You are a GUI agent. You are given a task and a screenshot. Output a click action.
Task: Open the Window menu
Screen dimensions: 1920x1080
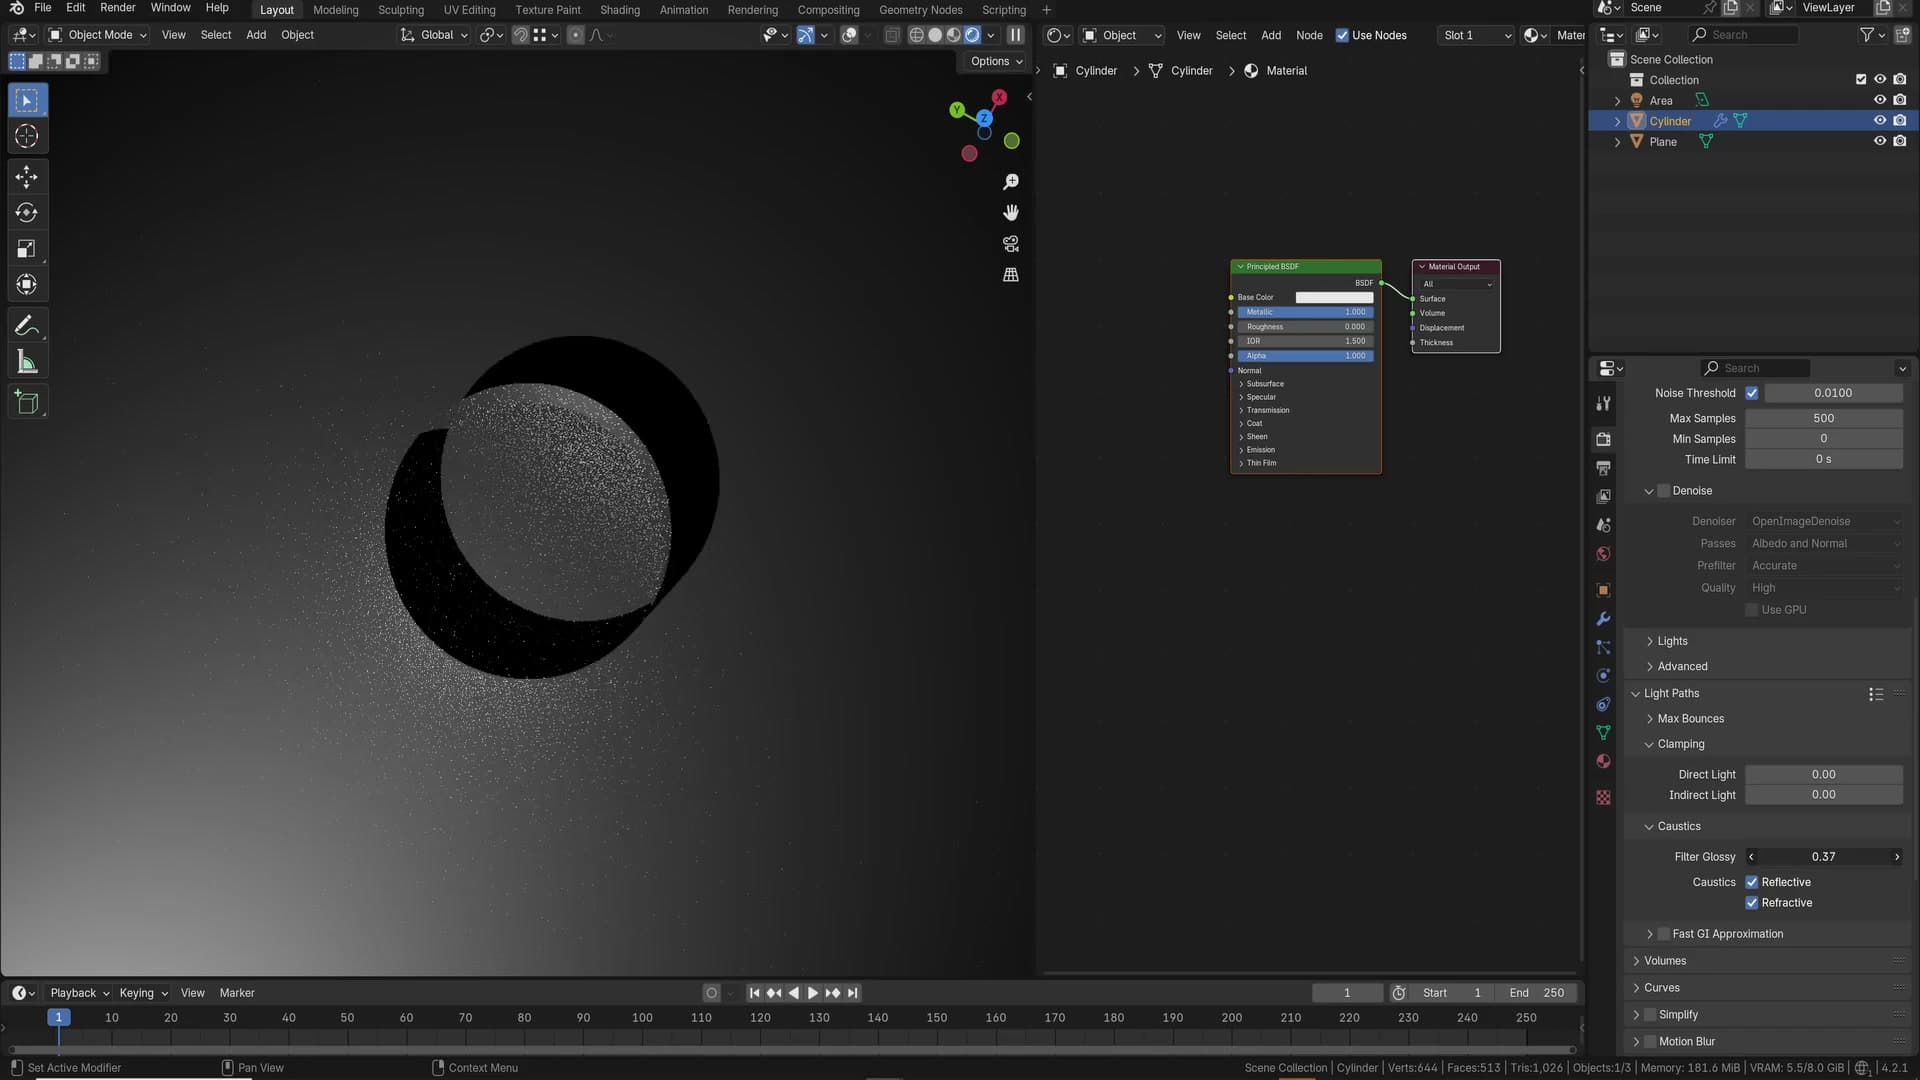point(170,8)
